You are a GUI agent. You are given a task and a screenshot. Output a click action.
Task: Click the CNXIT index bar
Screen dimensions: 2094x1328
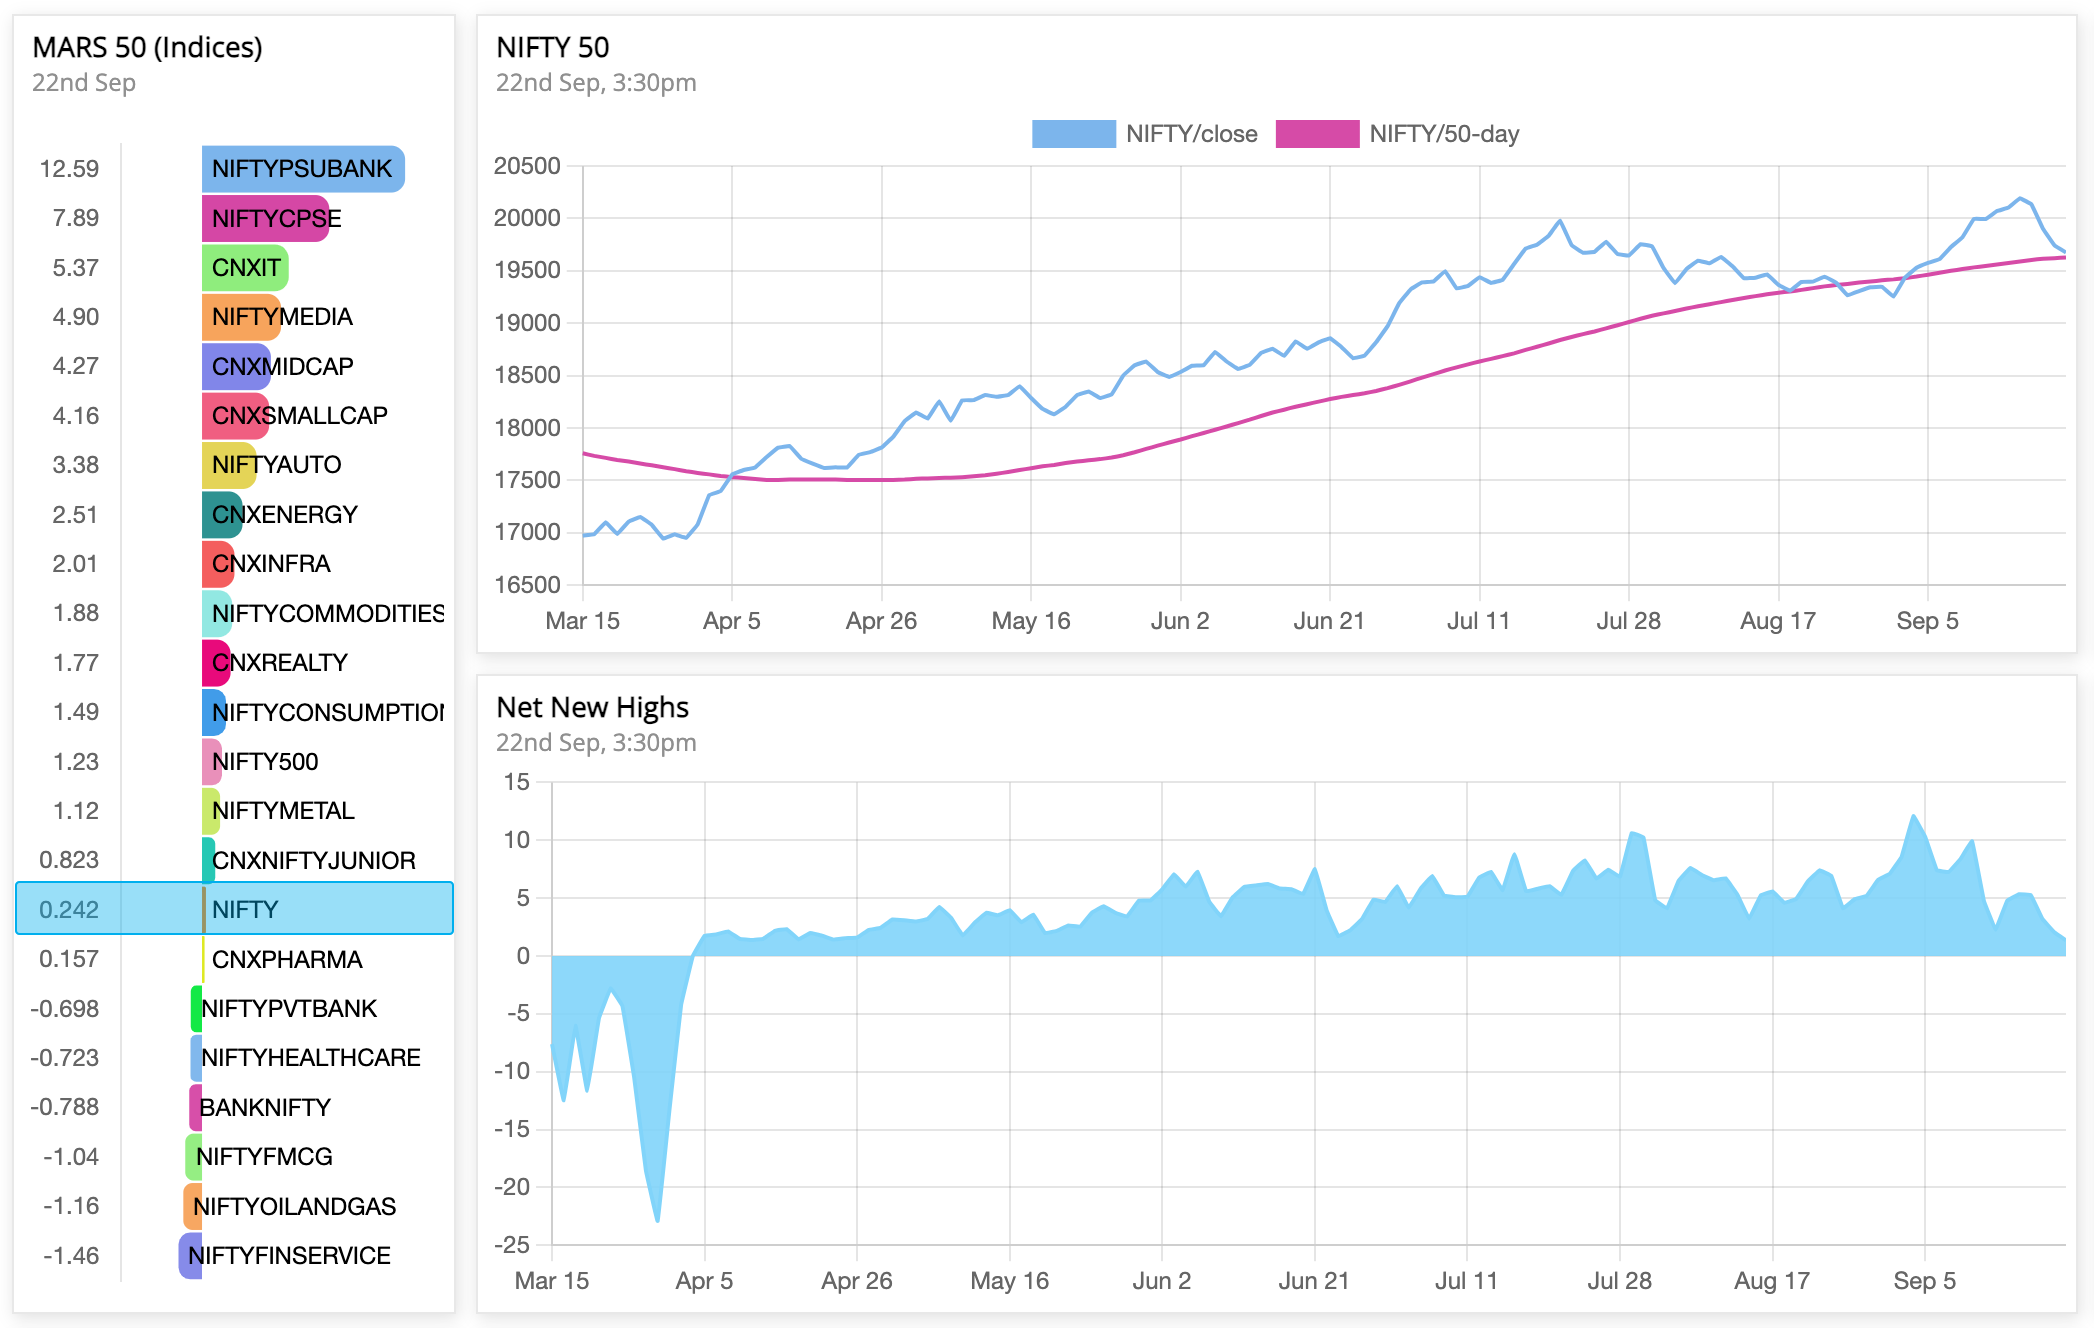pyautogui.click(x=245, y=268)
